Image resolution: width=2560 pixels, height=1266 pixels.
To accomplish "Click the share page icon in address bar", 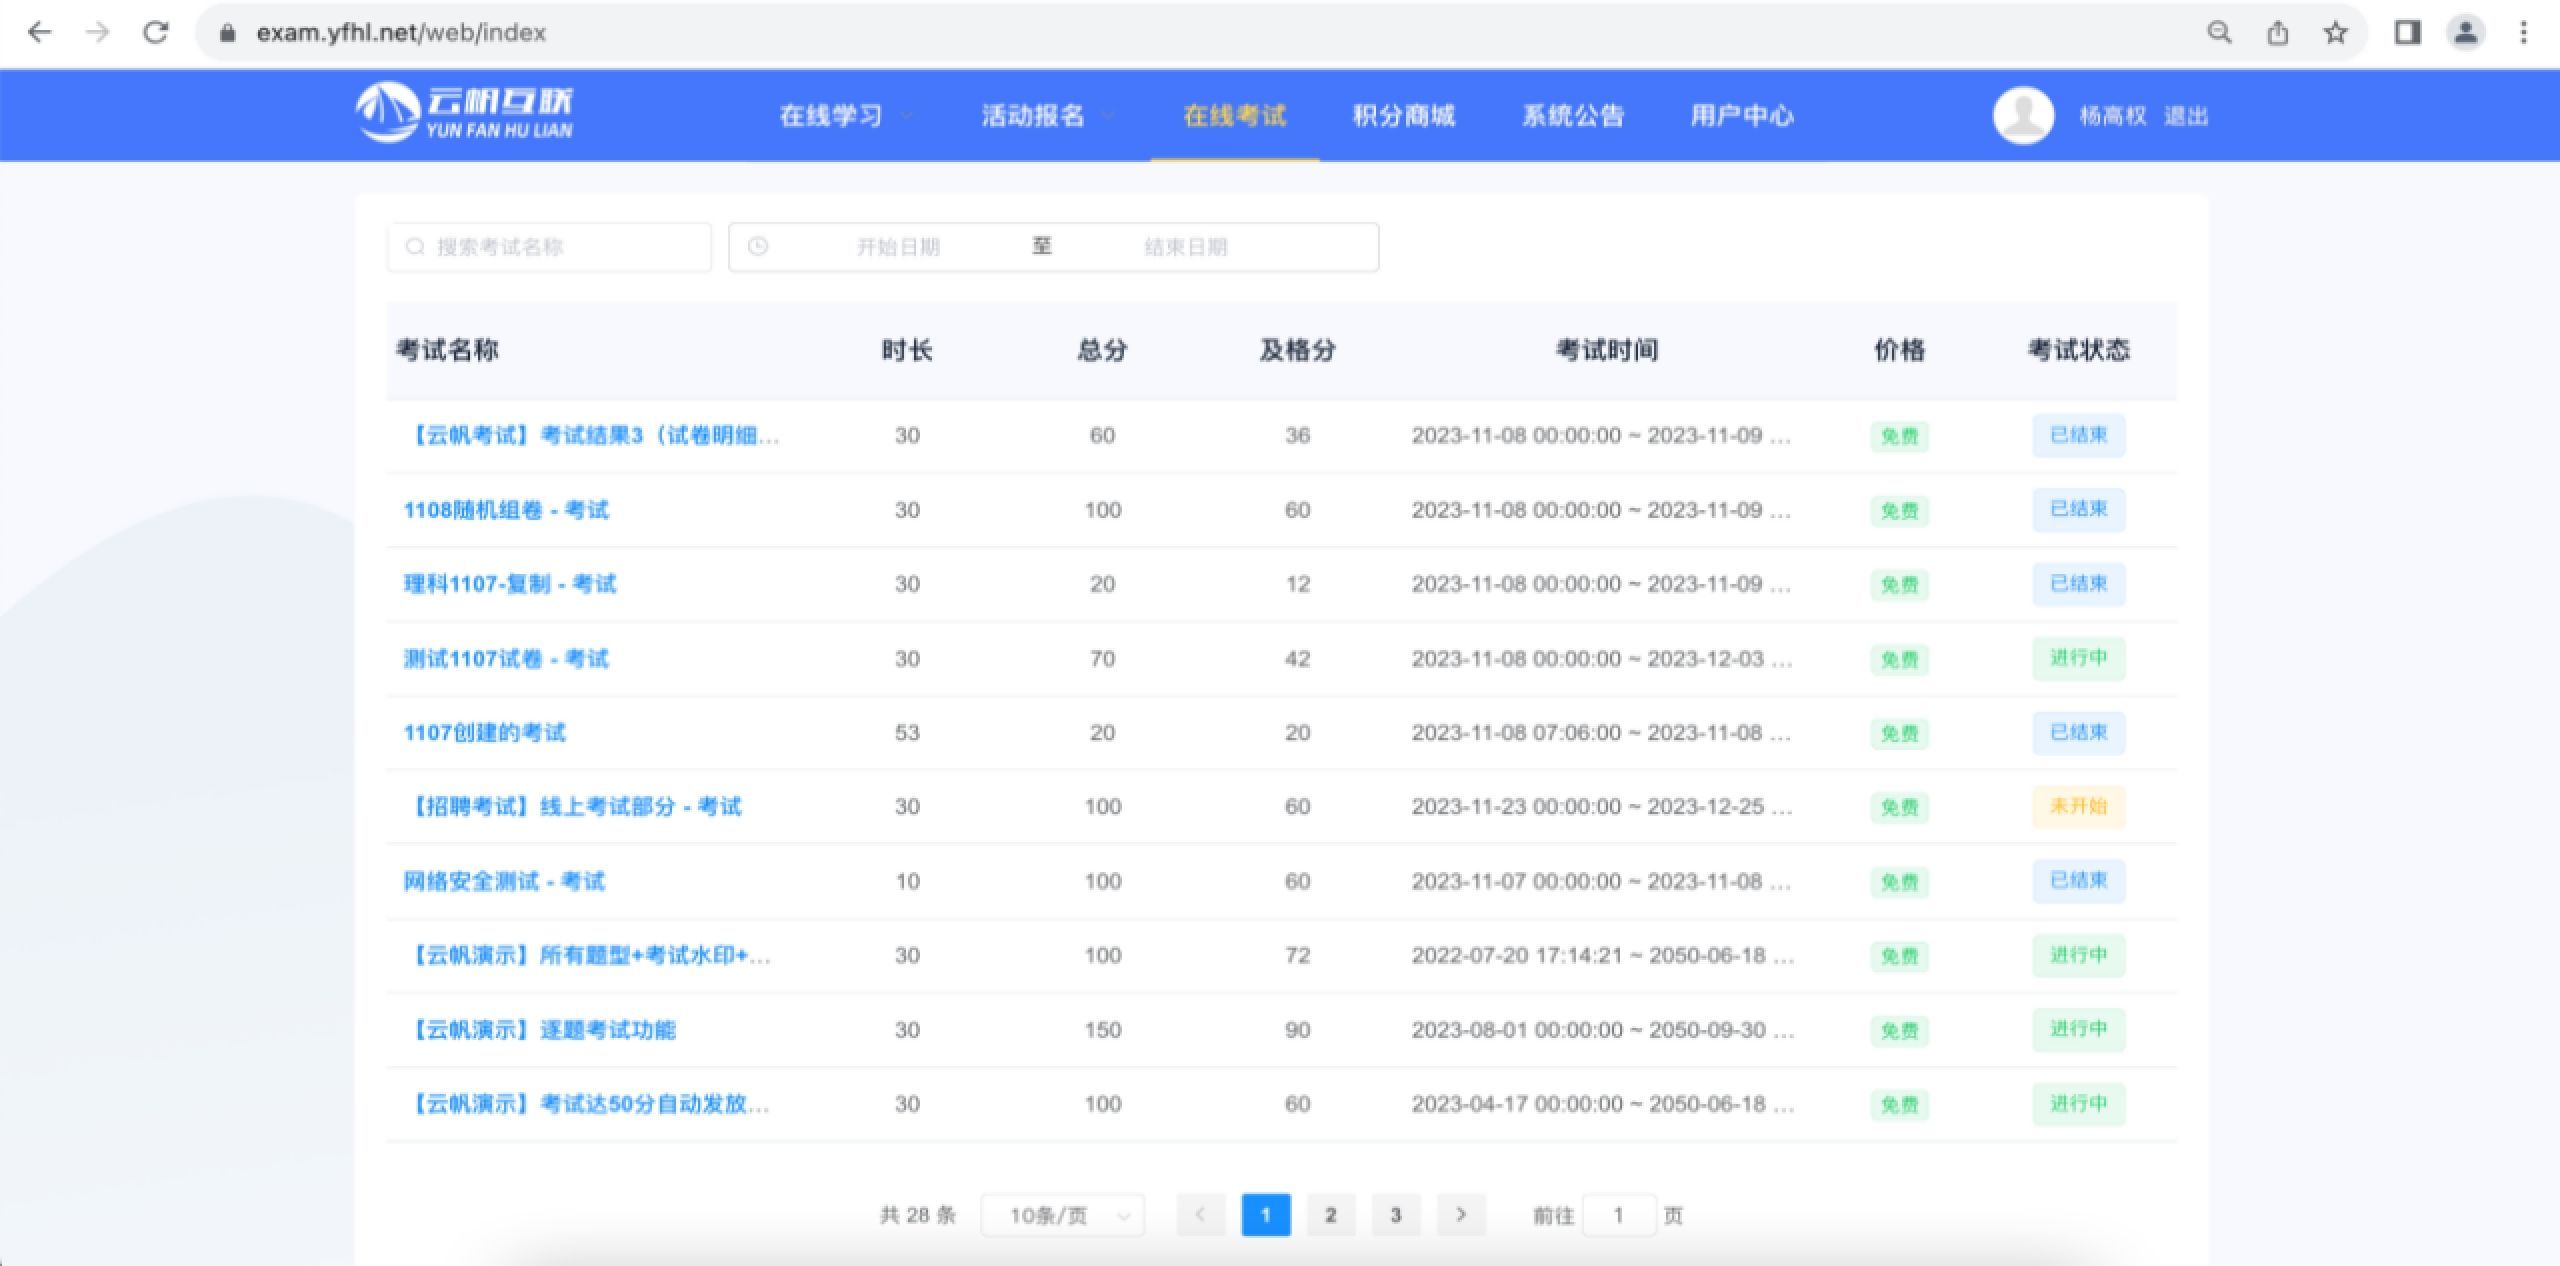I will click(x=2277, y=32).
